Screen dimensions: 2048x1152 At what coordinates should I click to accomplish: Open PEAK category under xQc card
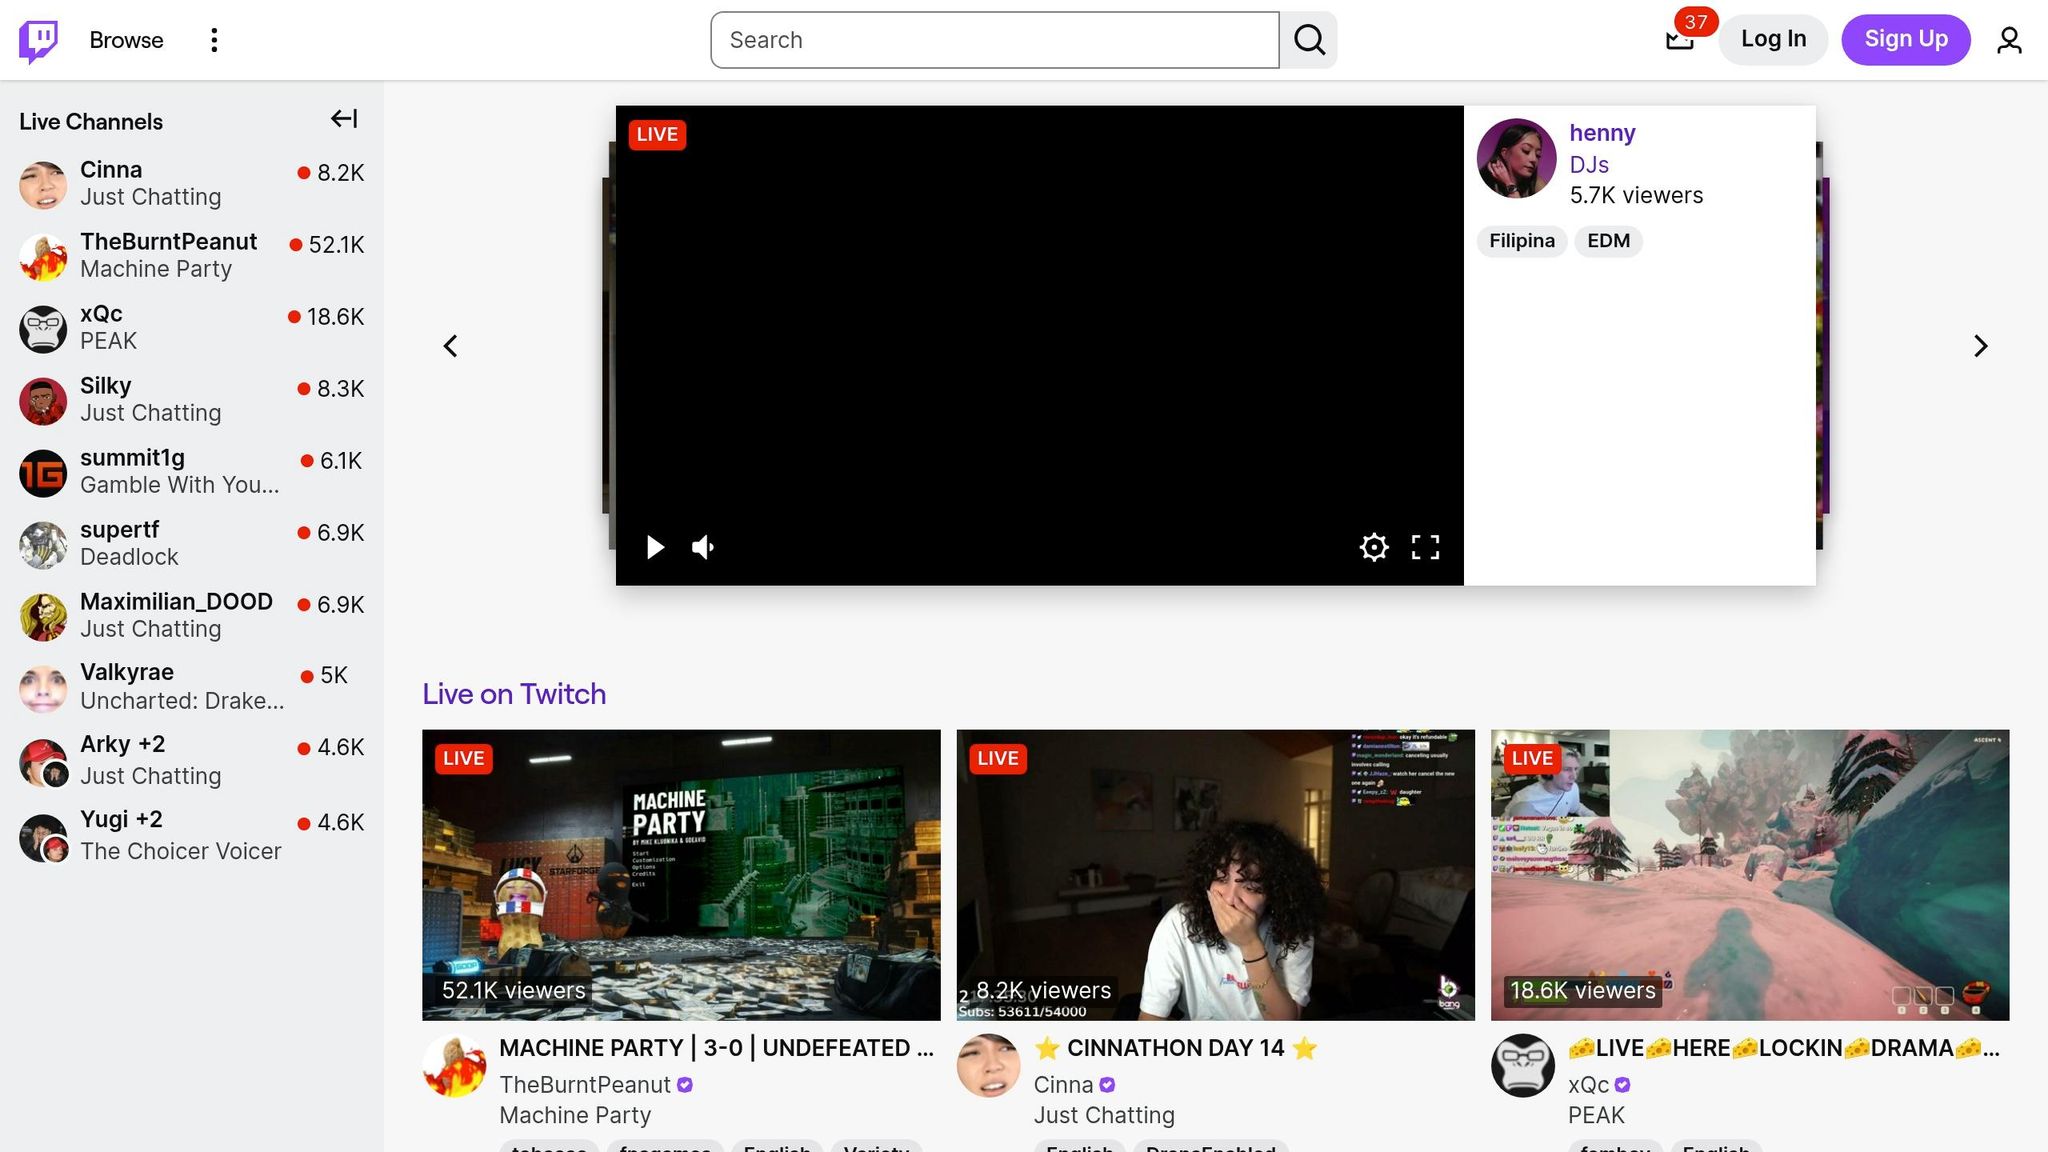tap(1596, 1115)
